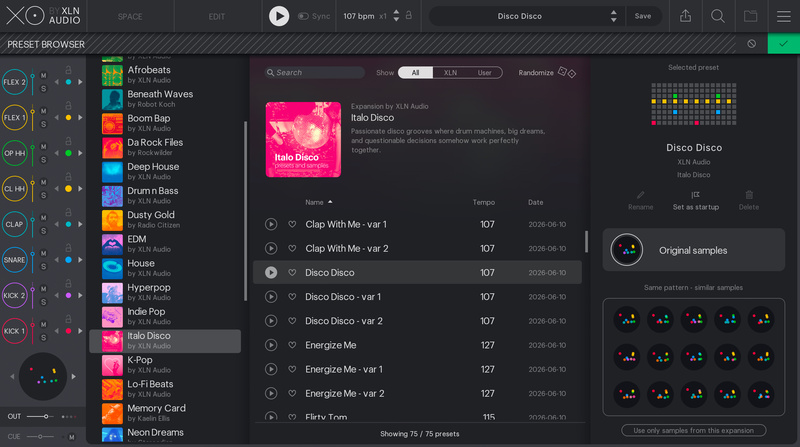Open the folder icon in top bar
The height and width of the screenshot is (447, 800).
coord(751,16)
